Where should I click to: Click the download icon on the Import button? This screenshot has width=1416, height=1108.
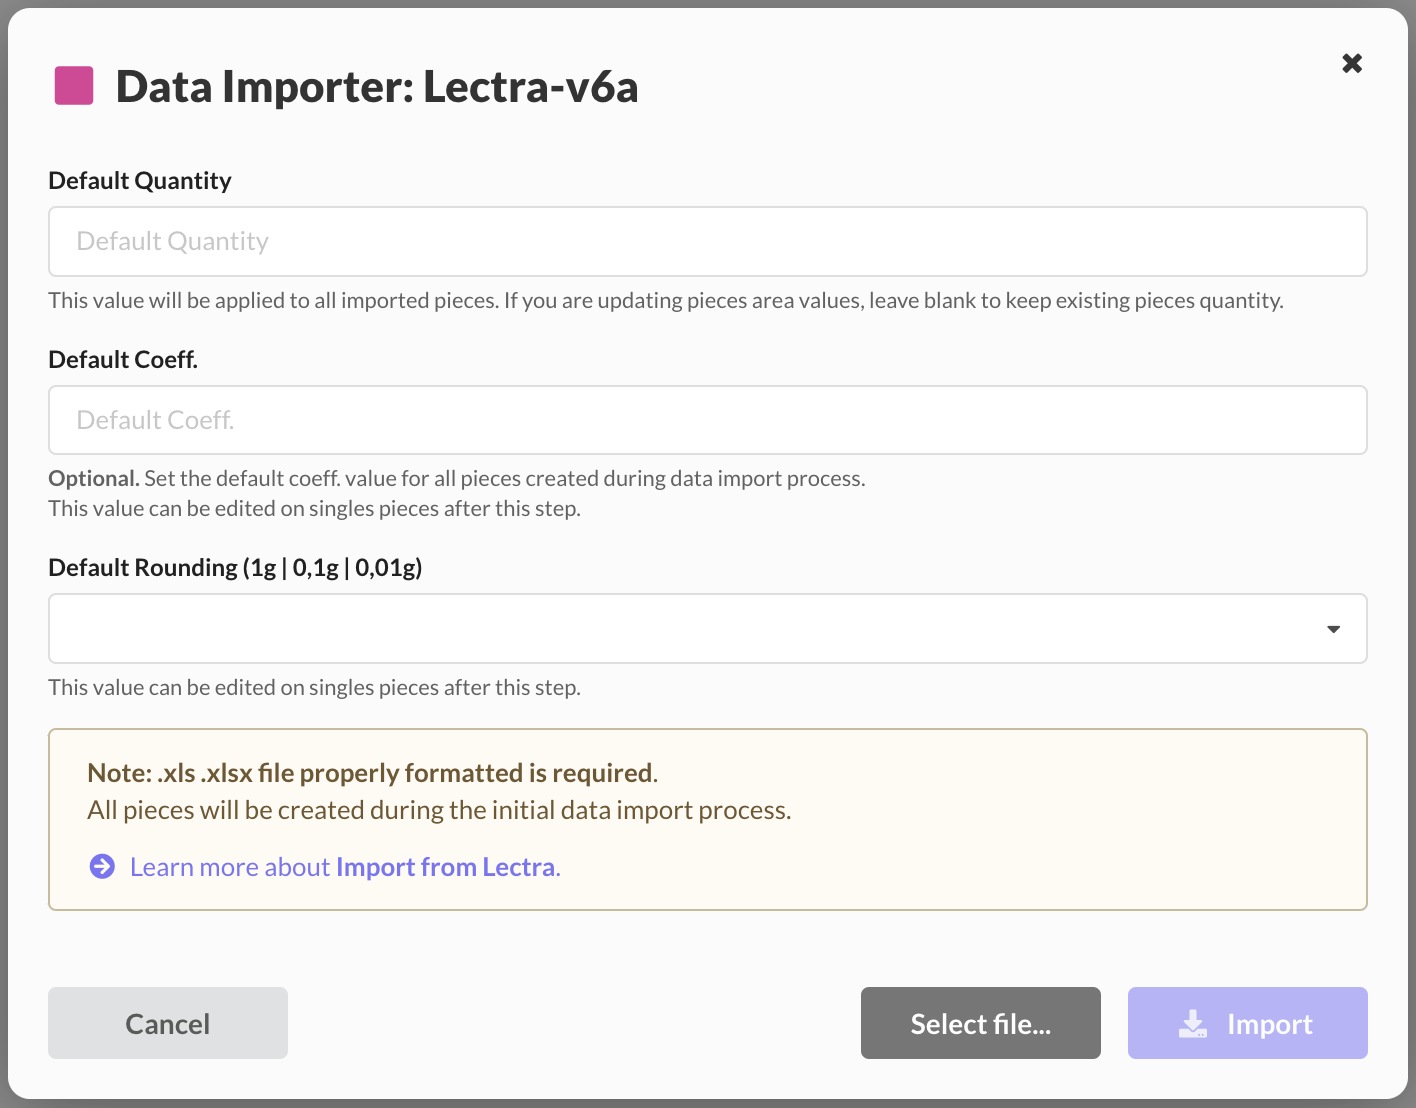point(1193,1024)
